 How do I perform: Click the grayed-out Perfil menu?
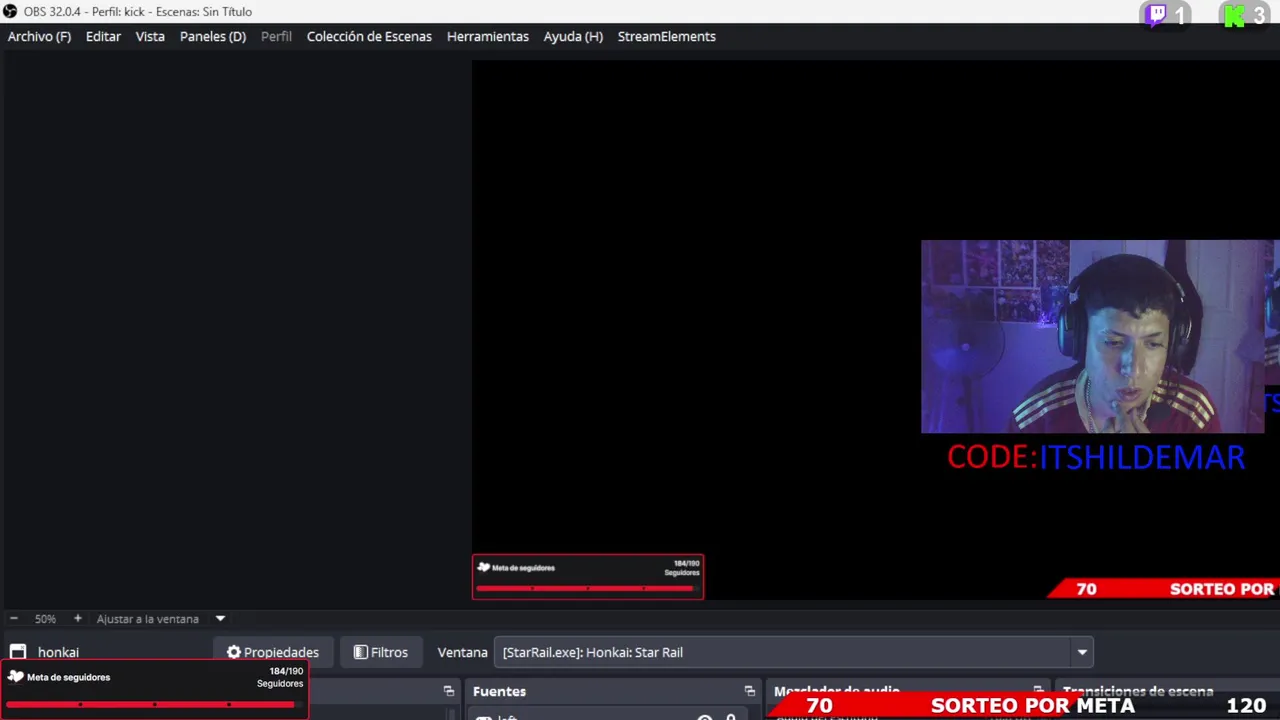pos(276,36)
